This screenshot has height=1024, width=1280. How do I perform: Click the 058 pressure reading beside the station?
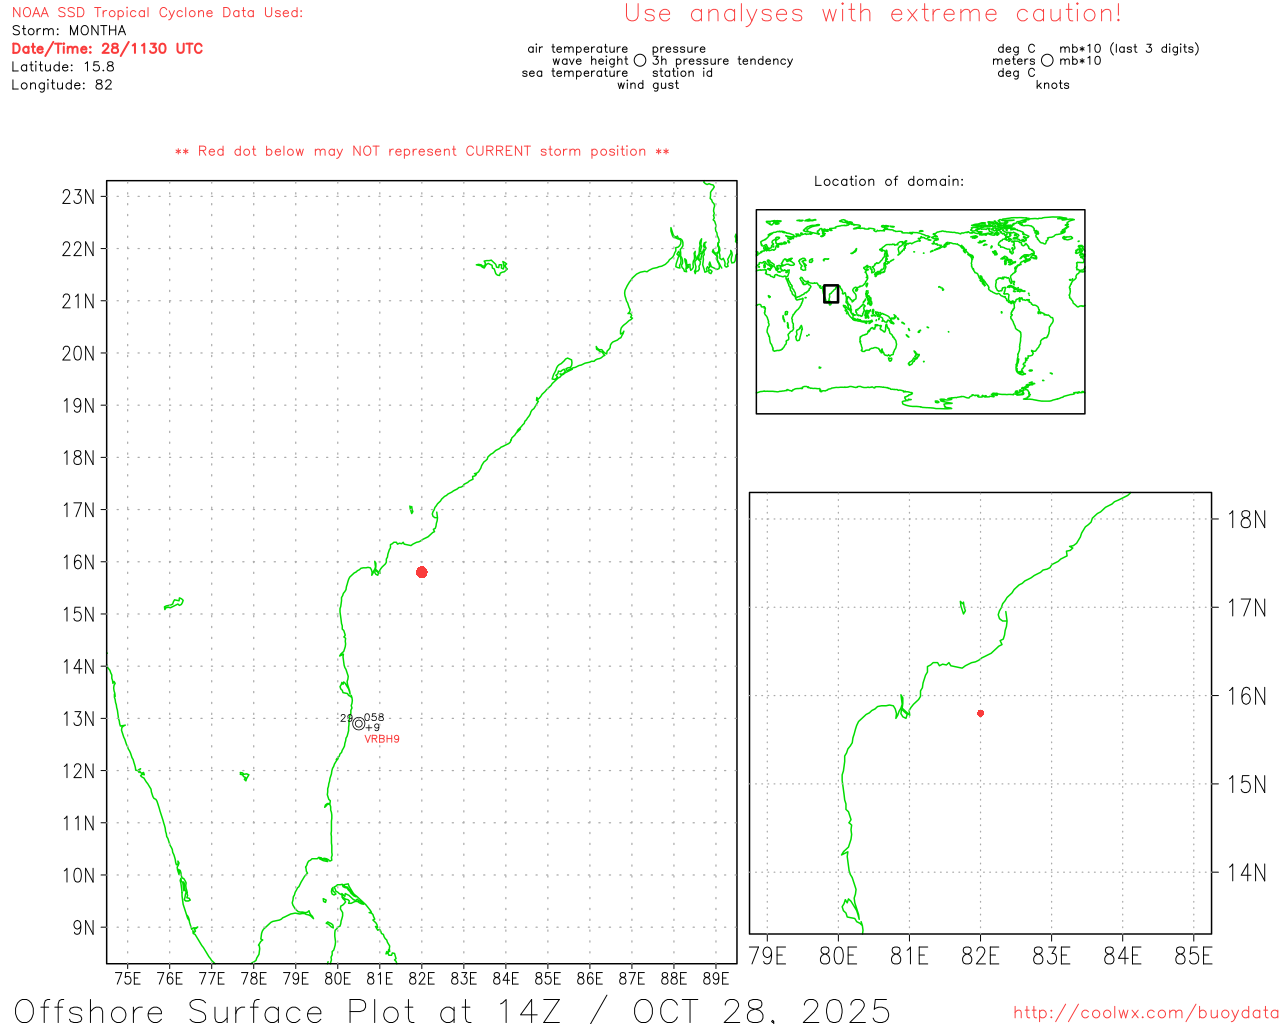[374, 717]
